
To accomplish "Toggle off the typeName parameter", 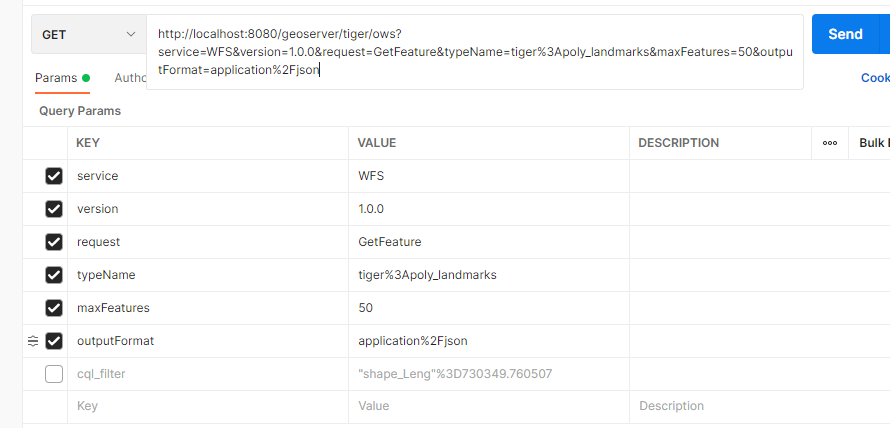I will click(54, 275).
